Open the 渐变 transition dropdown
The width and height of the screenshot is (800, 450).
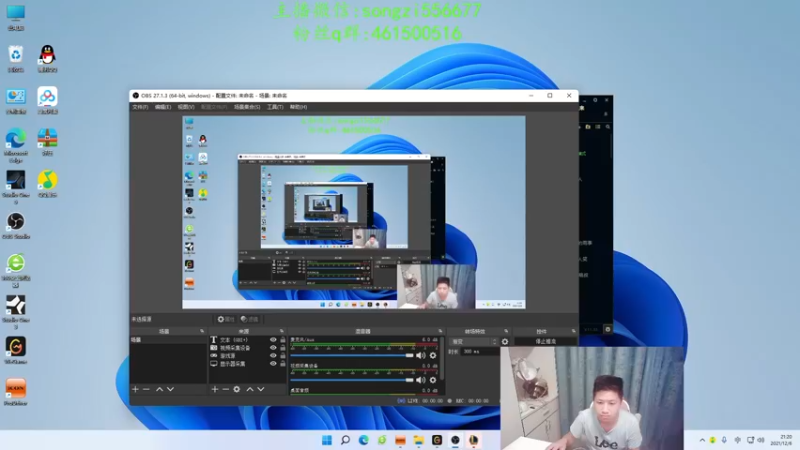(x=474, y=342)
